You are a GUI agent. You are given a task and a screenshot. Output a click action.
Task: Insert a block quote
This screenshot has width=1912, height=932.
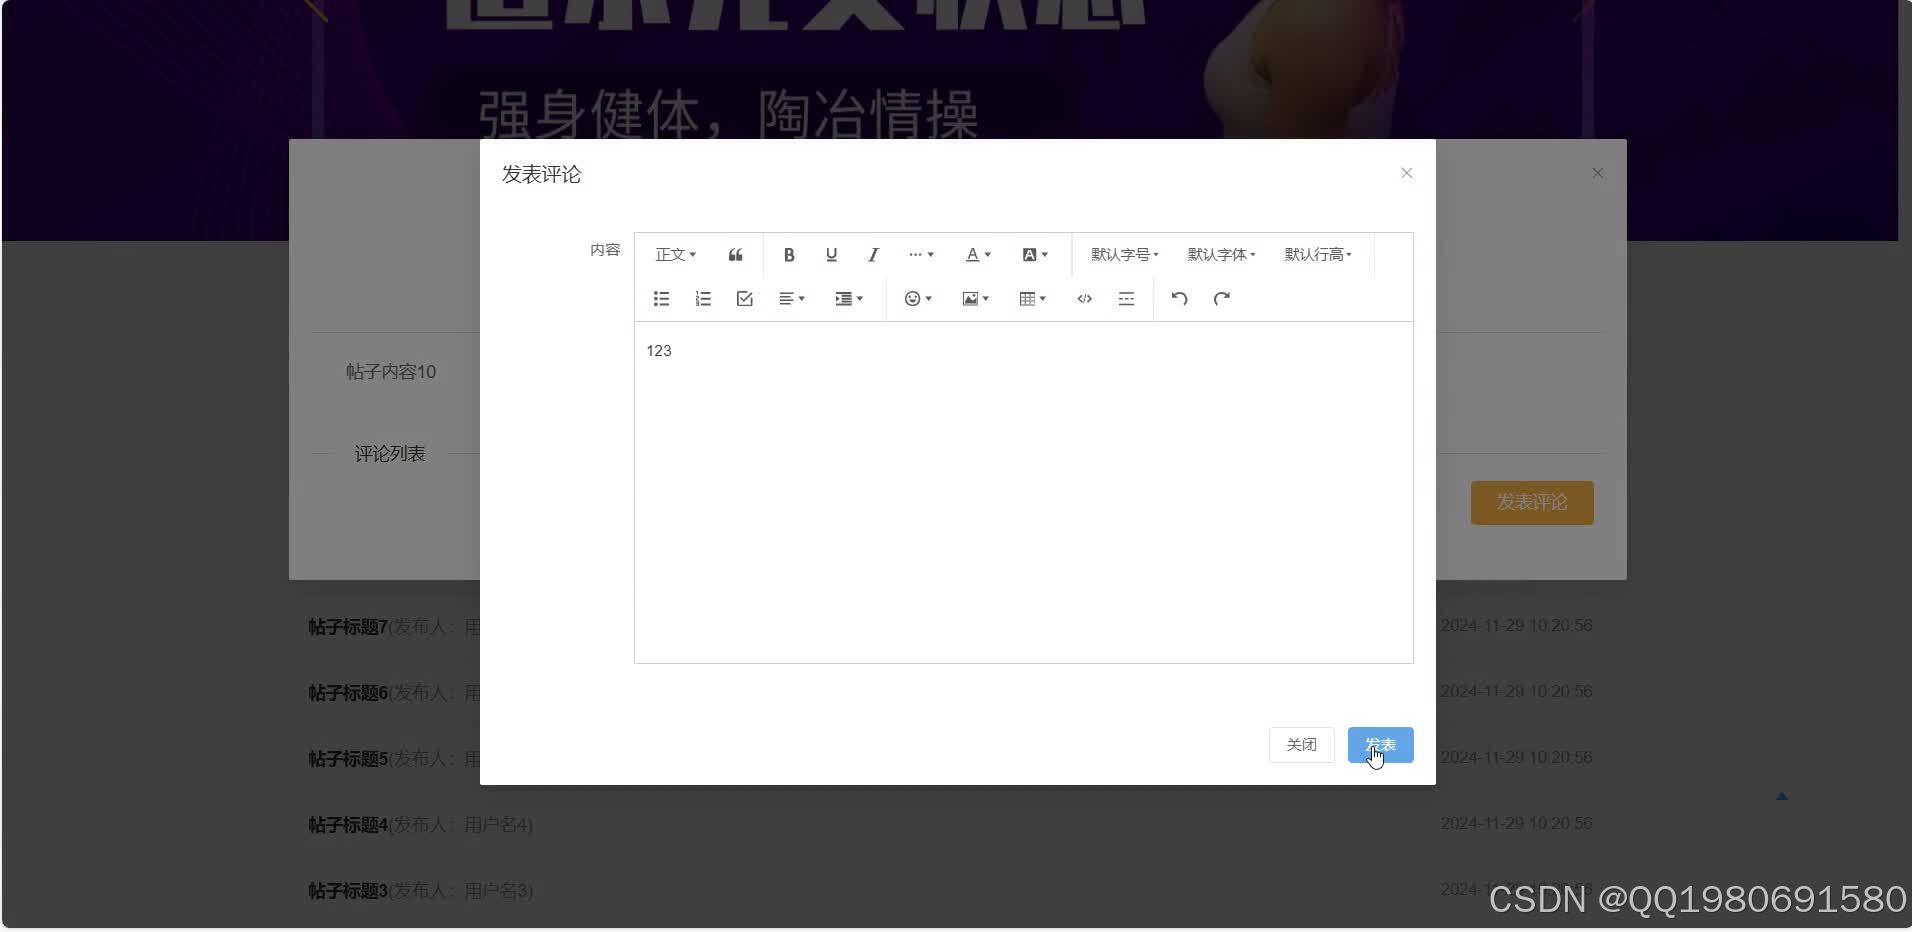pos(735,254)
